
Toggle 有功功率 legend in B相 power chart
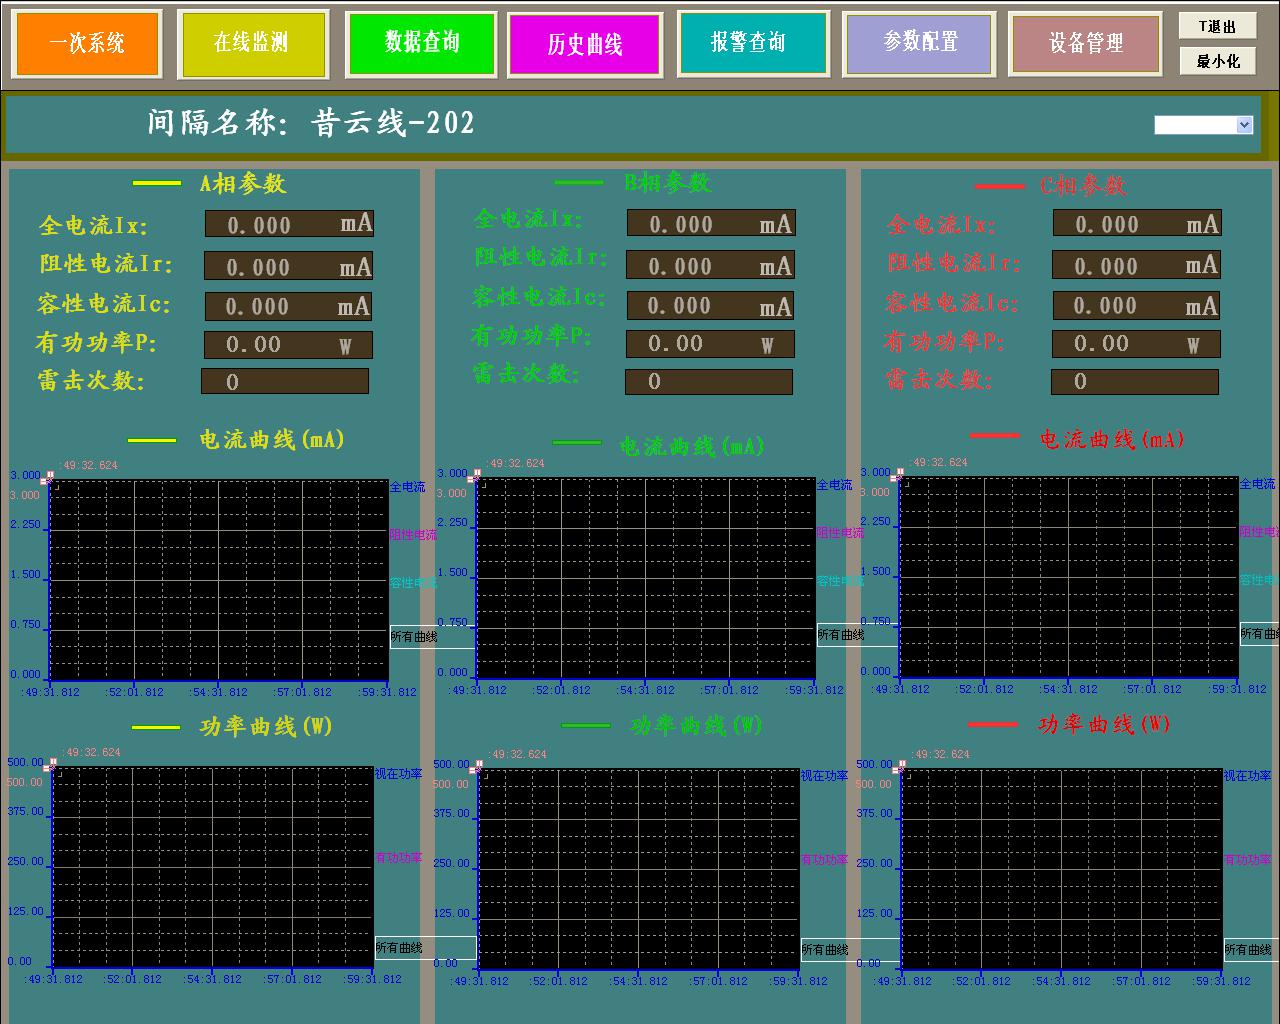tap(824, 860)
